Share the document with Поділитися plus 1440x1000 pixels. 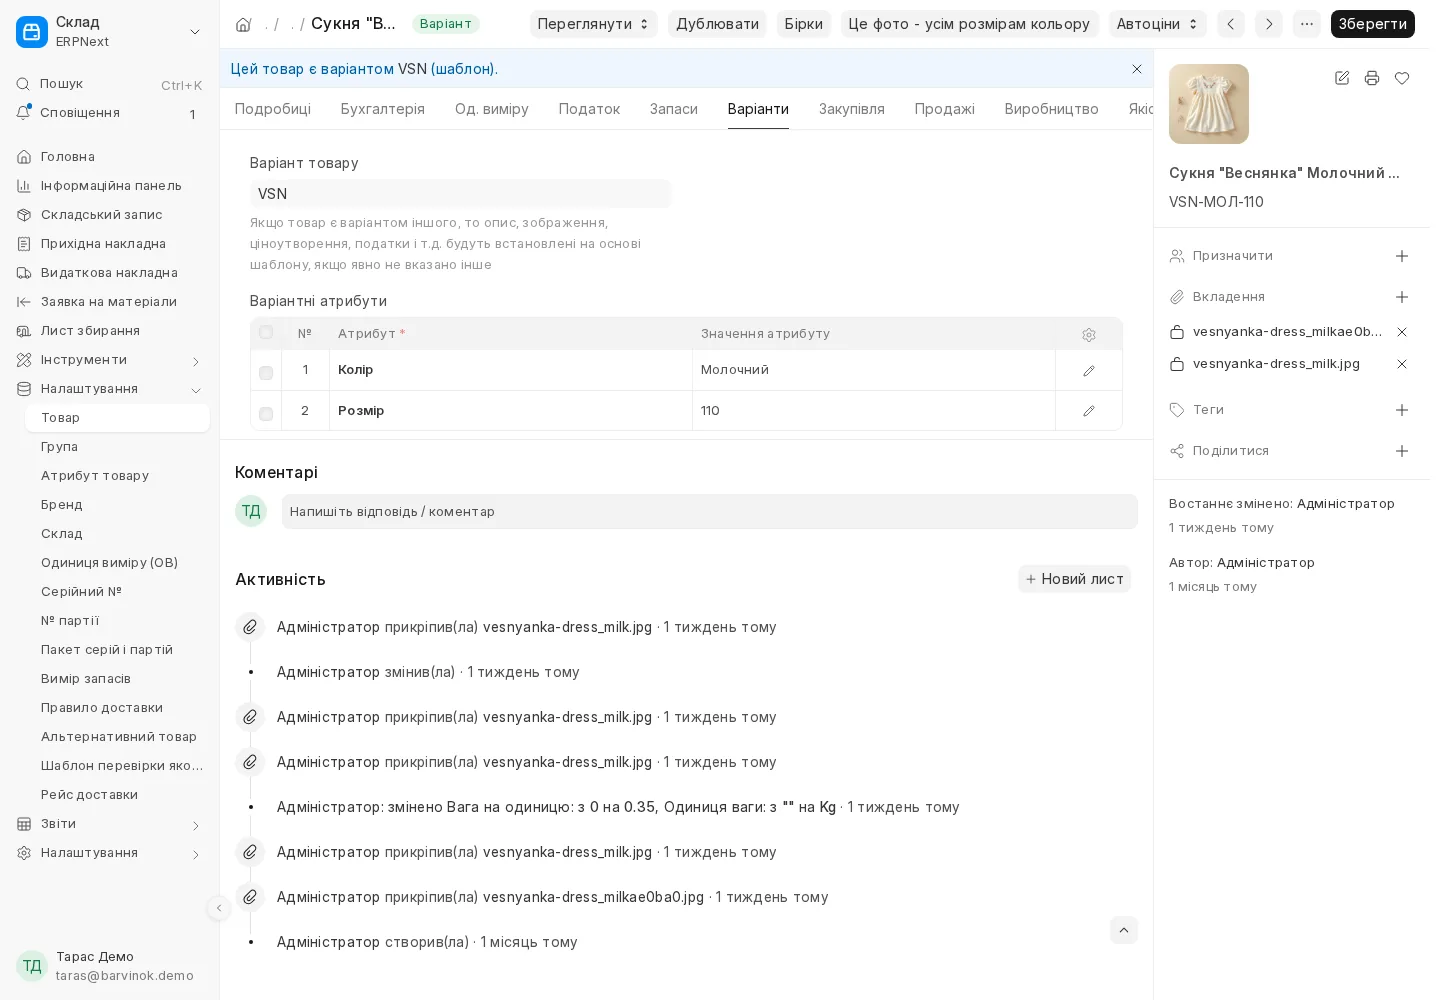1402,451
